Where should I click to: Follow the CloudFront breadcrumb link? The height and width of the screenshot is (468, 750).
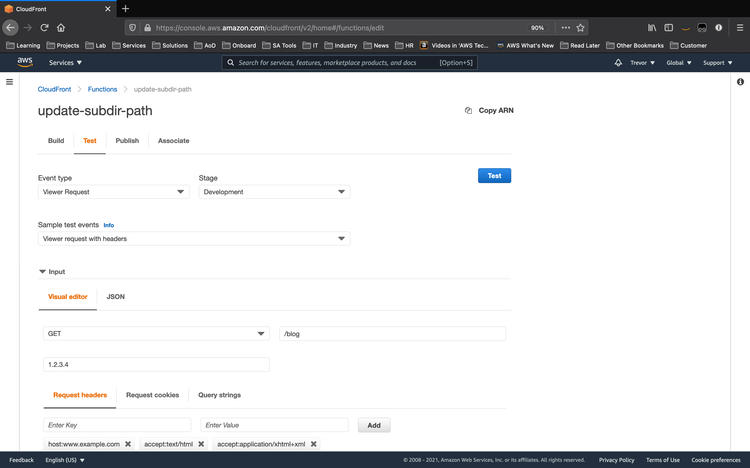coord(55,89)
